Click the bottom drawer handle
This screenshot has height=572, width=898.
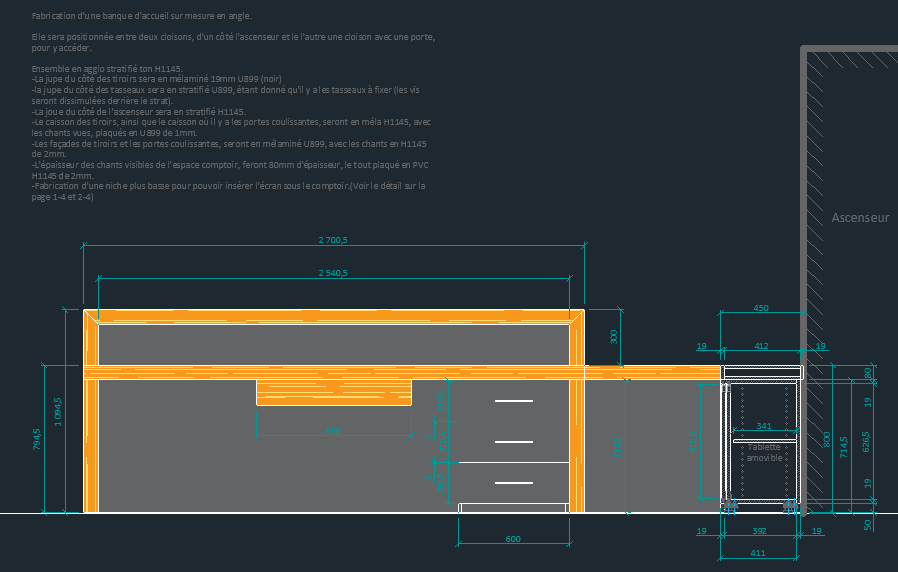point(514,483)
